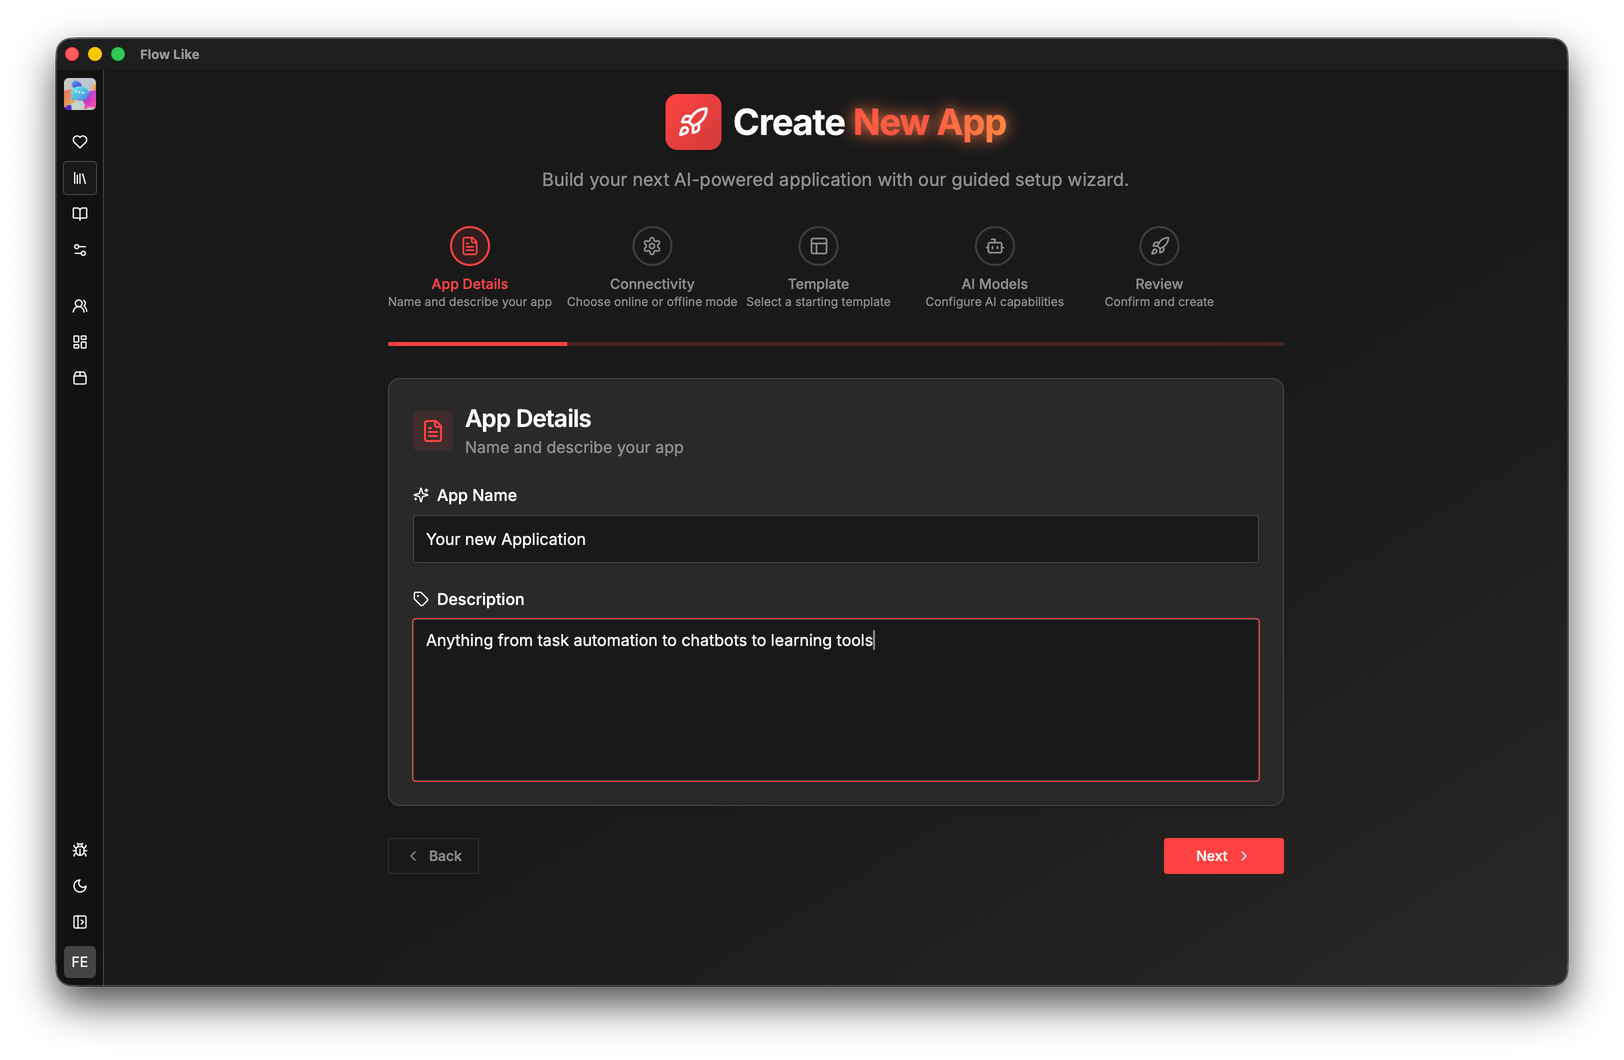Toggle dark mode with moon icon
The width and height of the screenshot is (1624, 1060).
pos(80,886)
